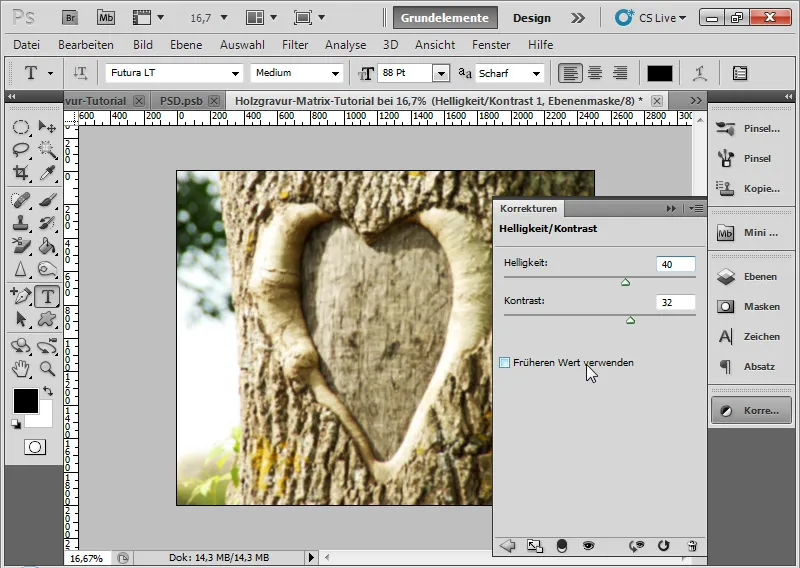Select the Hand tool

tap(20, 368)
